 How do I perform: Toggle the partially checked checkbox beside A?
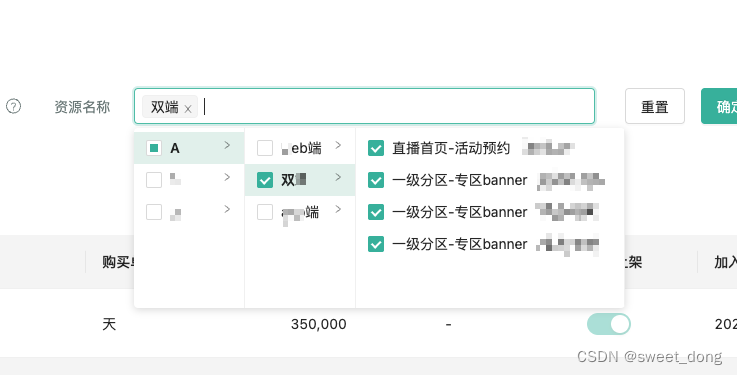click(x=154, y=148)
